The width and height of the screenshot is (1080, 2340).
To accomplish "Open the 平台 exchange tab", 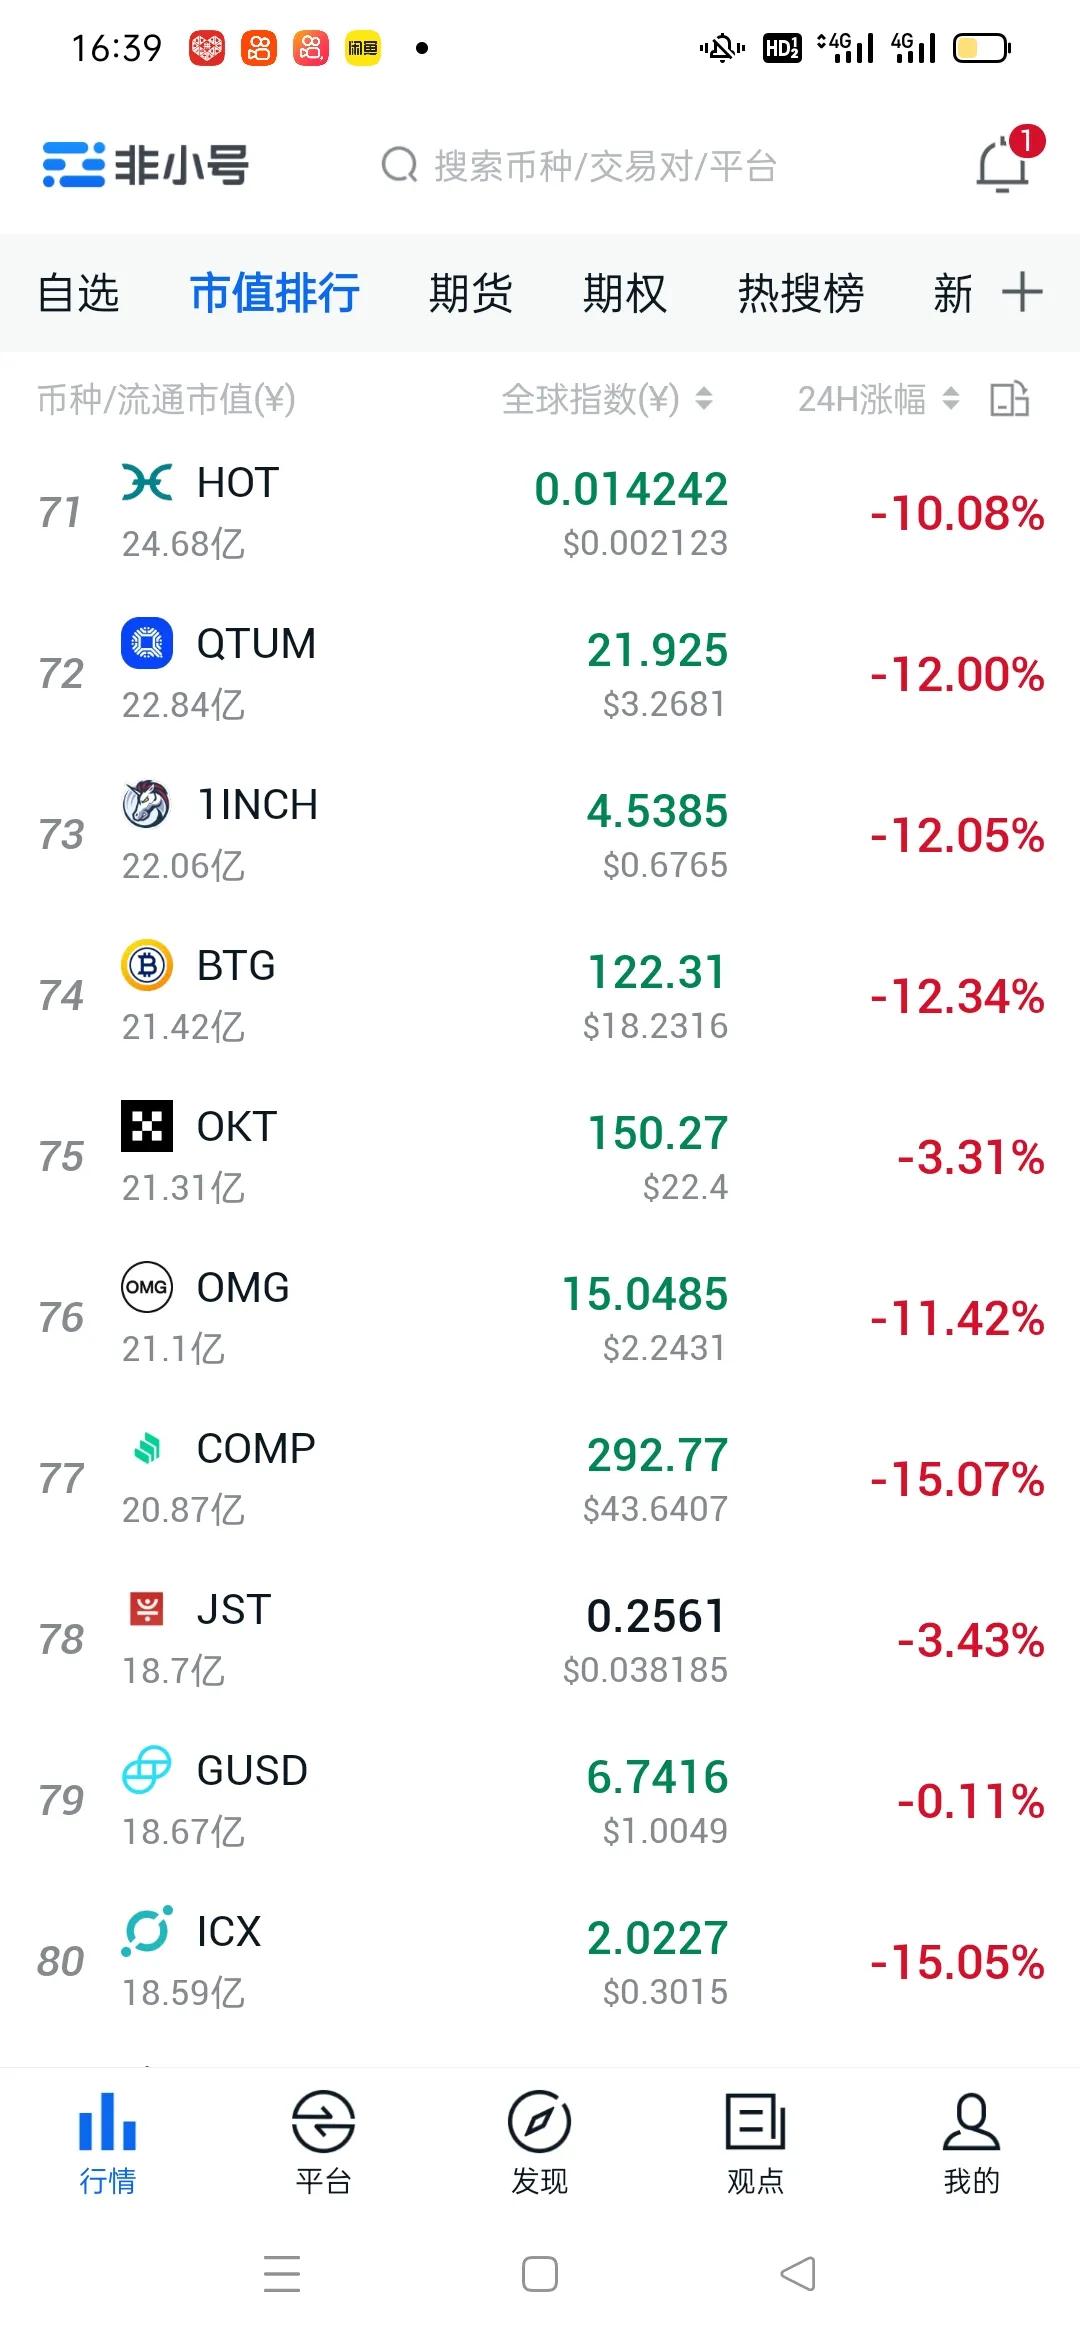I will (x=323, y=2142).
